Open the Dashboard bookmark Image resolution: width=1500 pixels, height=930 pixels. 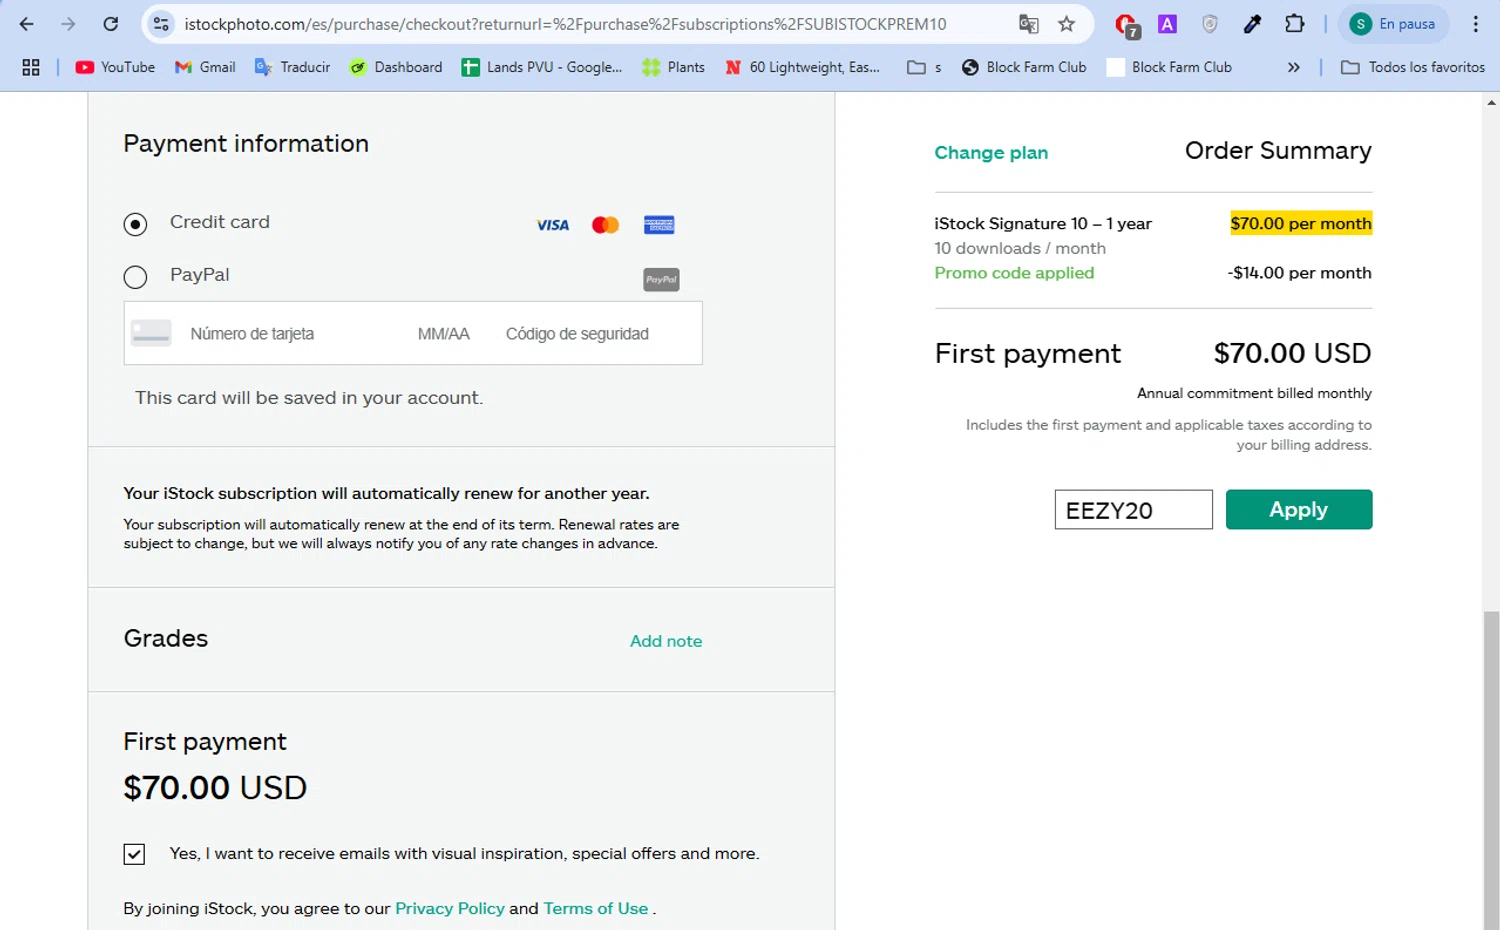point(396,67)
